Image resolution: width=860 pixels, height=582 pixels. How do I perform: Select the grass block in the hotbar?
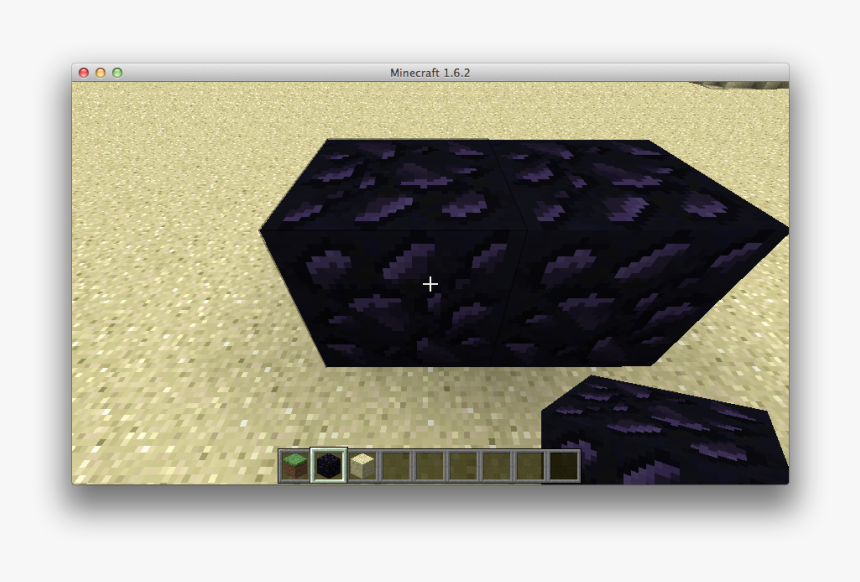[x=293, y=467]
